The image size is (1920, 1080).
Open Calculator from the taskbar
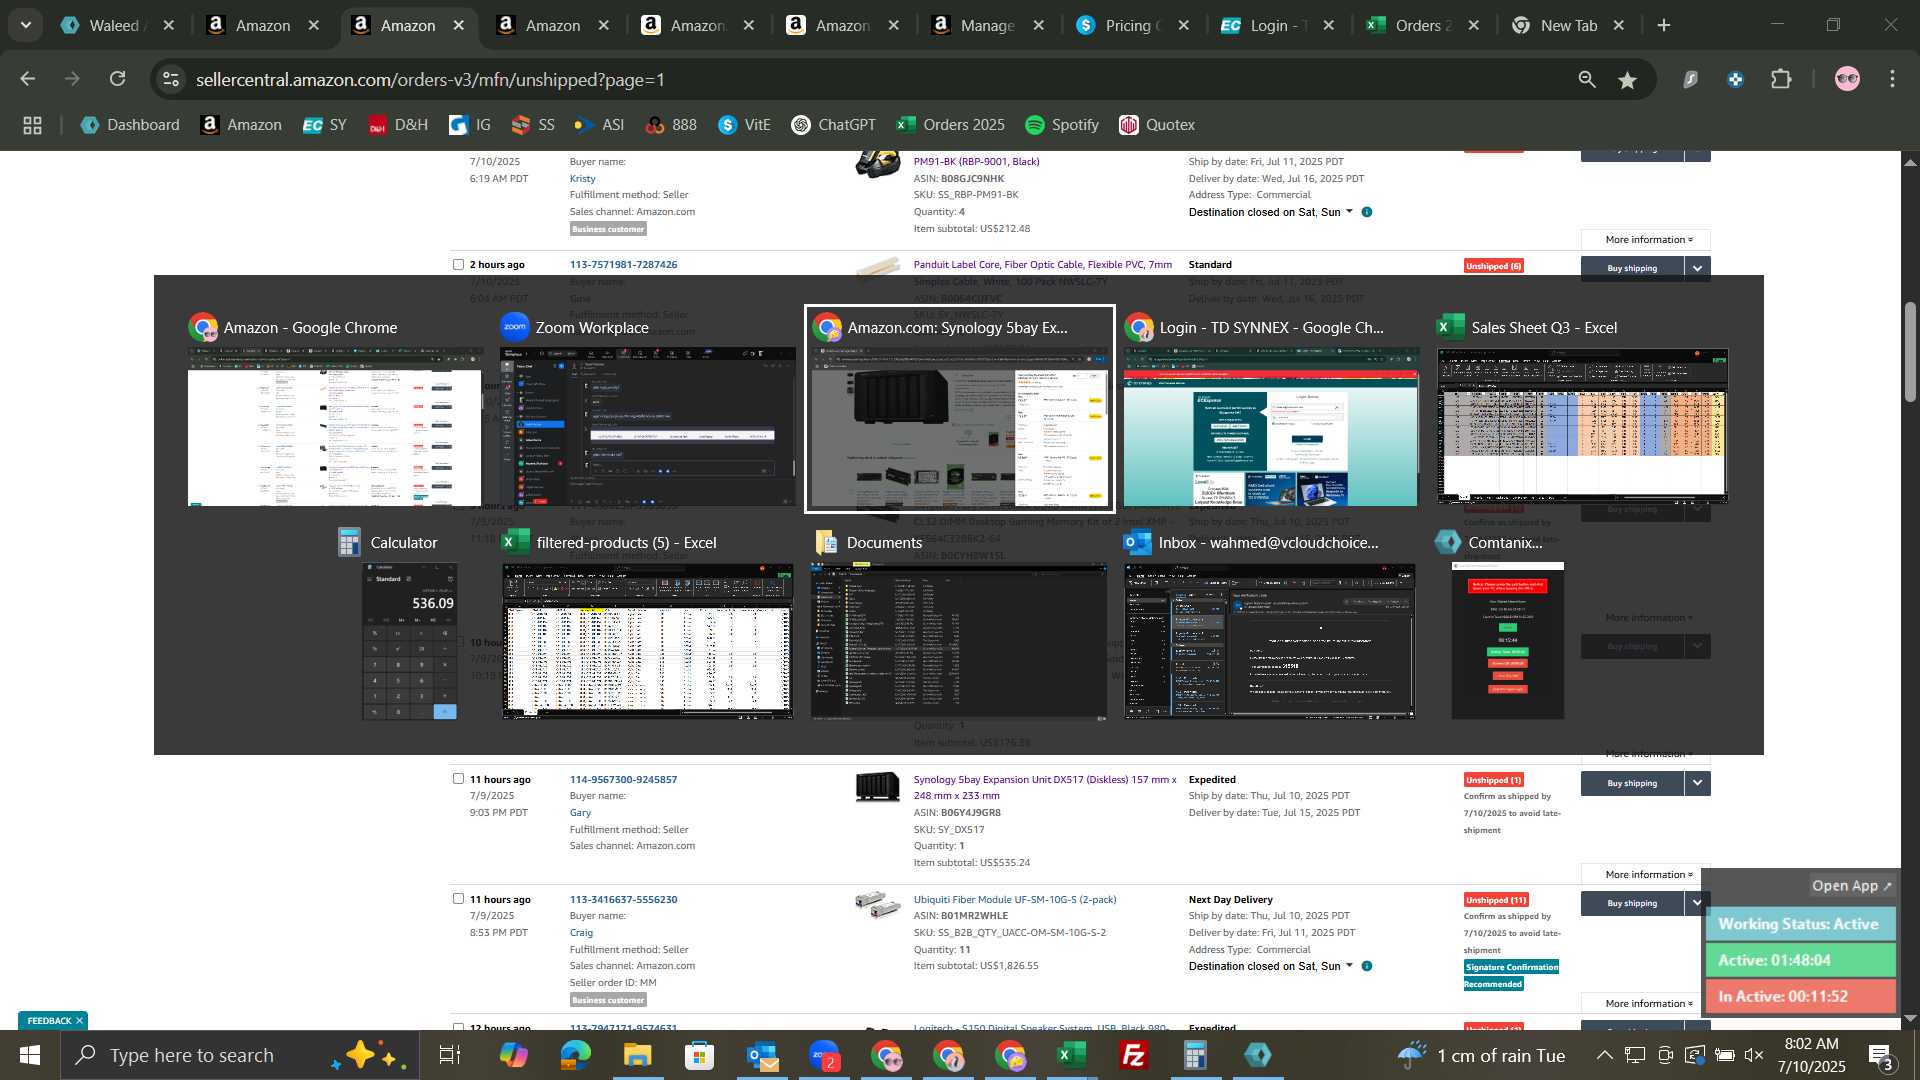(x=1196, y=1055)
